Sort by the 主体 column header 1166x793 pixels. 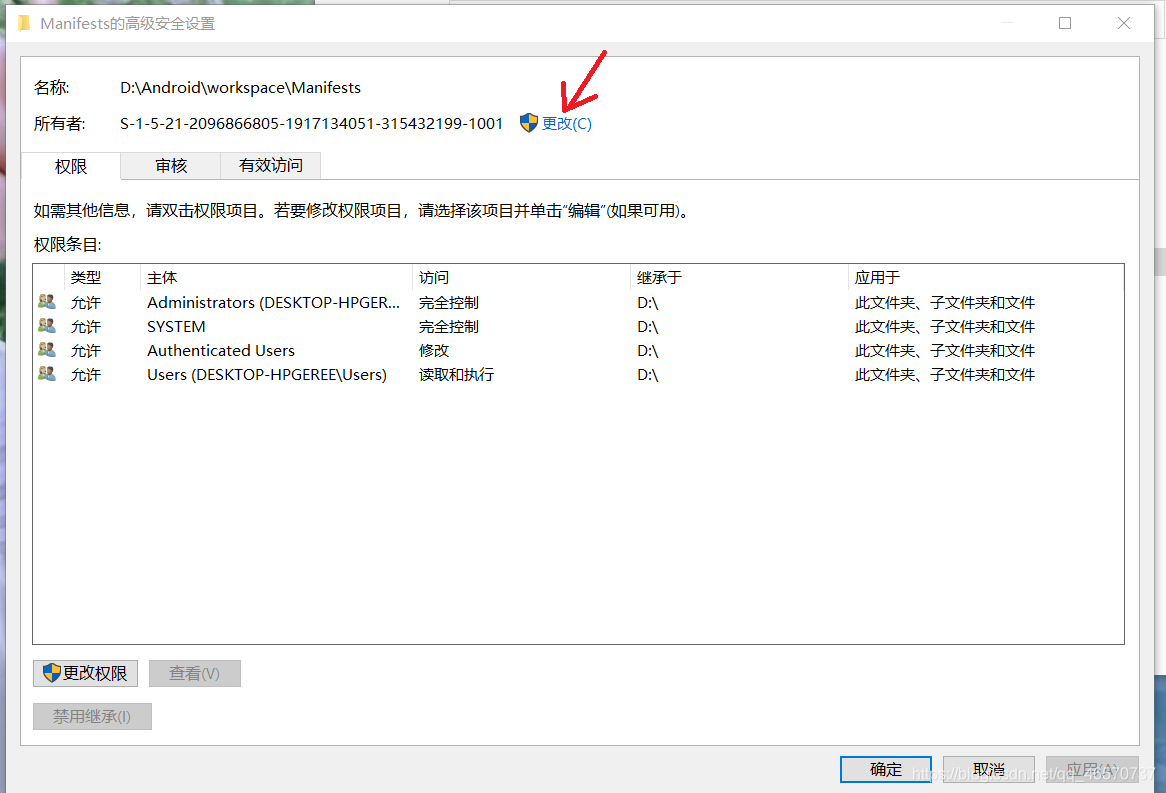click(x=276, y=277)
